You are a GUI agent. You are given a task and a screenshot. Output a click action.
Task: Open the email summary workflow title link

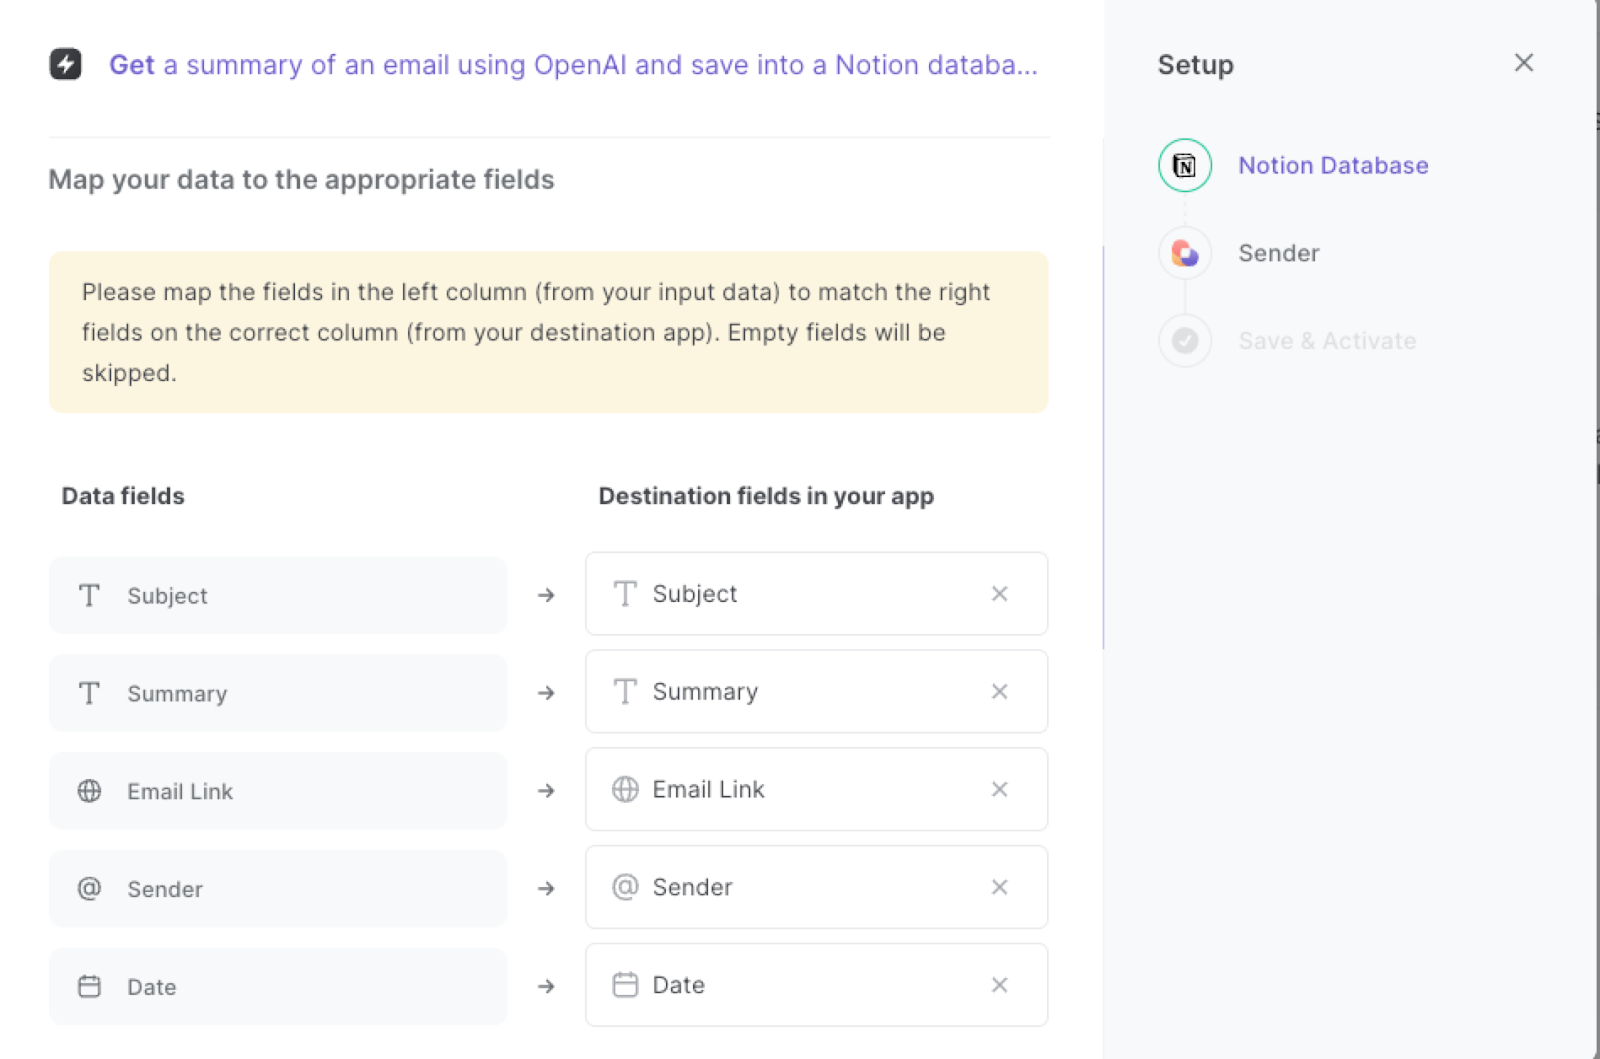(573, 65)
